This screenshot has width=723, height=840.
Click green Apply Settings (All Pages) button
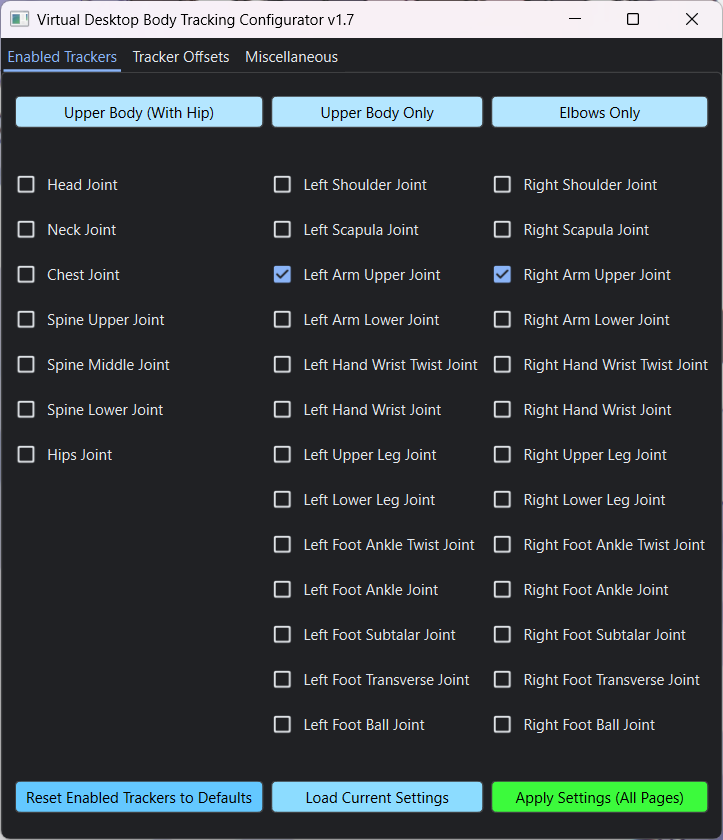tap(599, 797)
